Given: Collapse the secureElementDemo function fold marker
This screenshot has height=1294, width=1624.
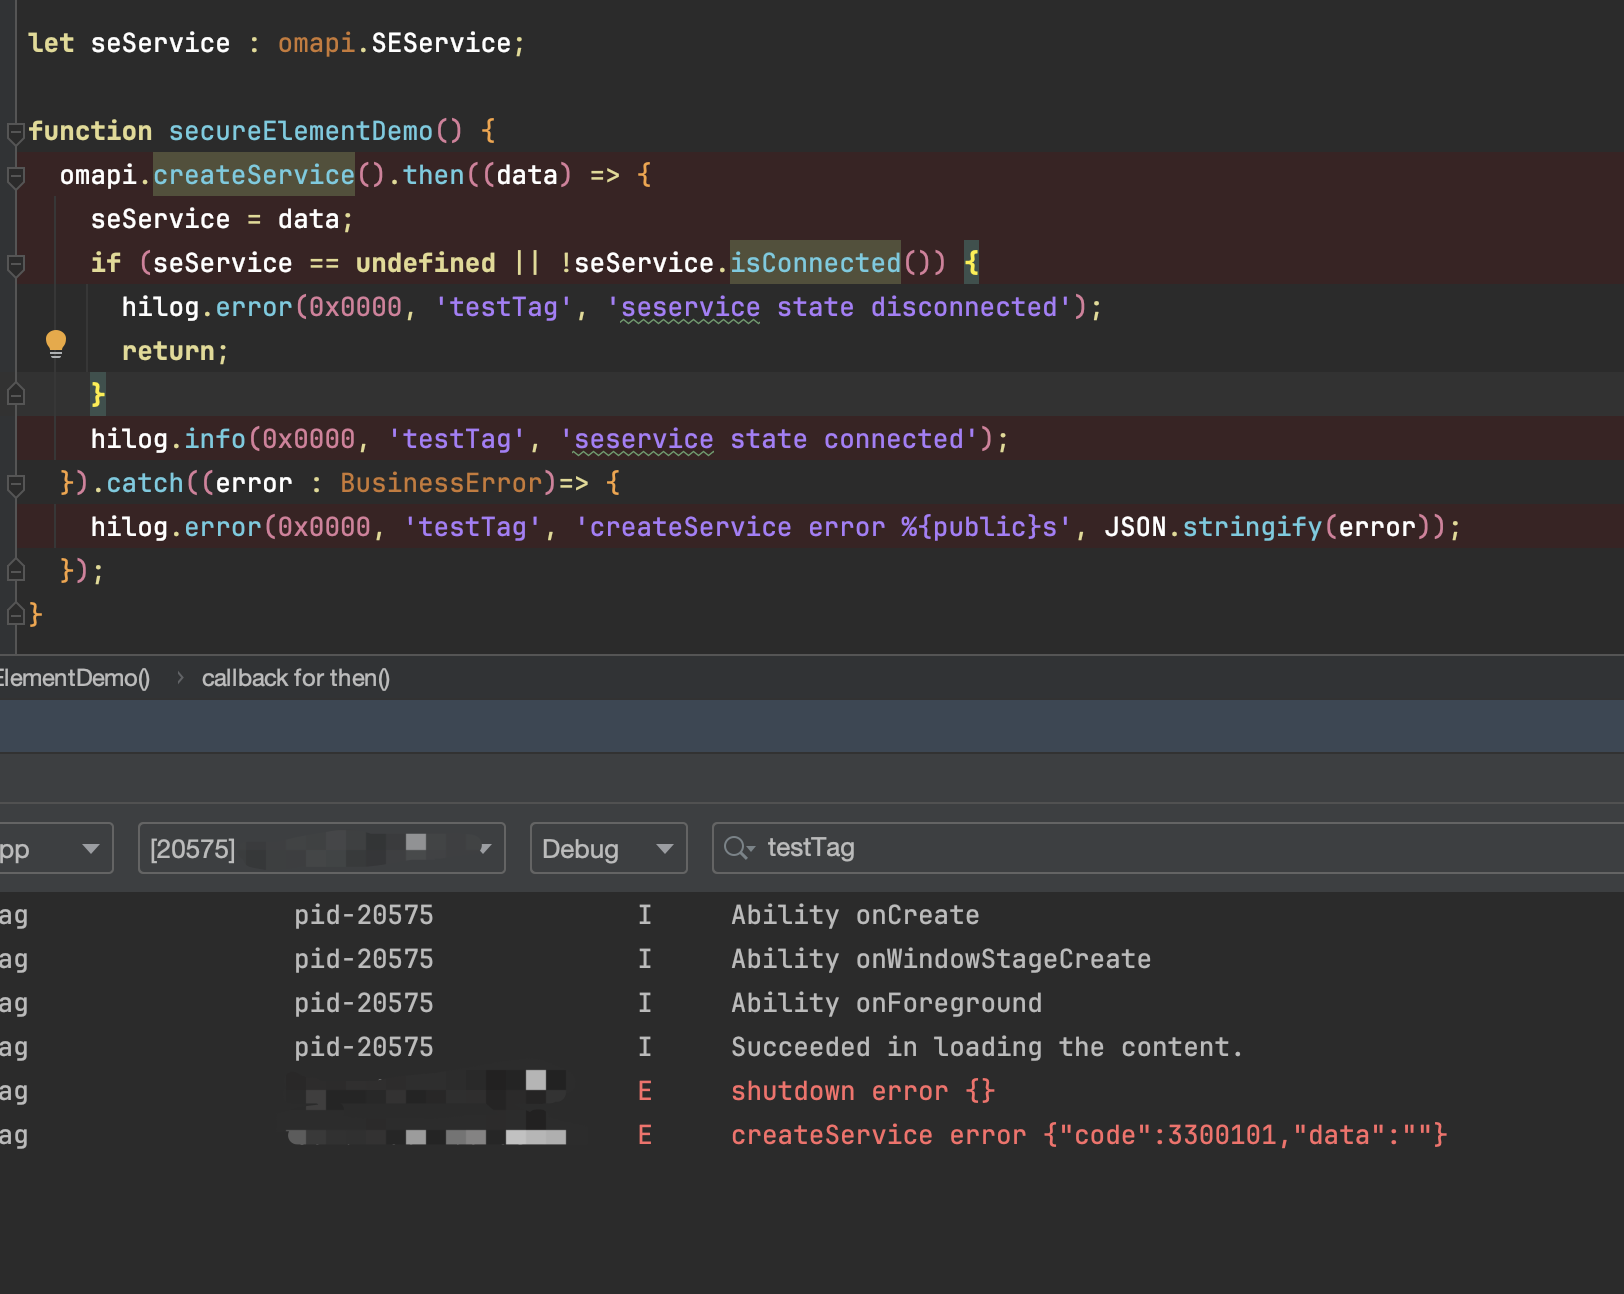Looking at the screenshot, I should [15, 132].
